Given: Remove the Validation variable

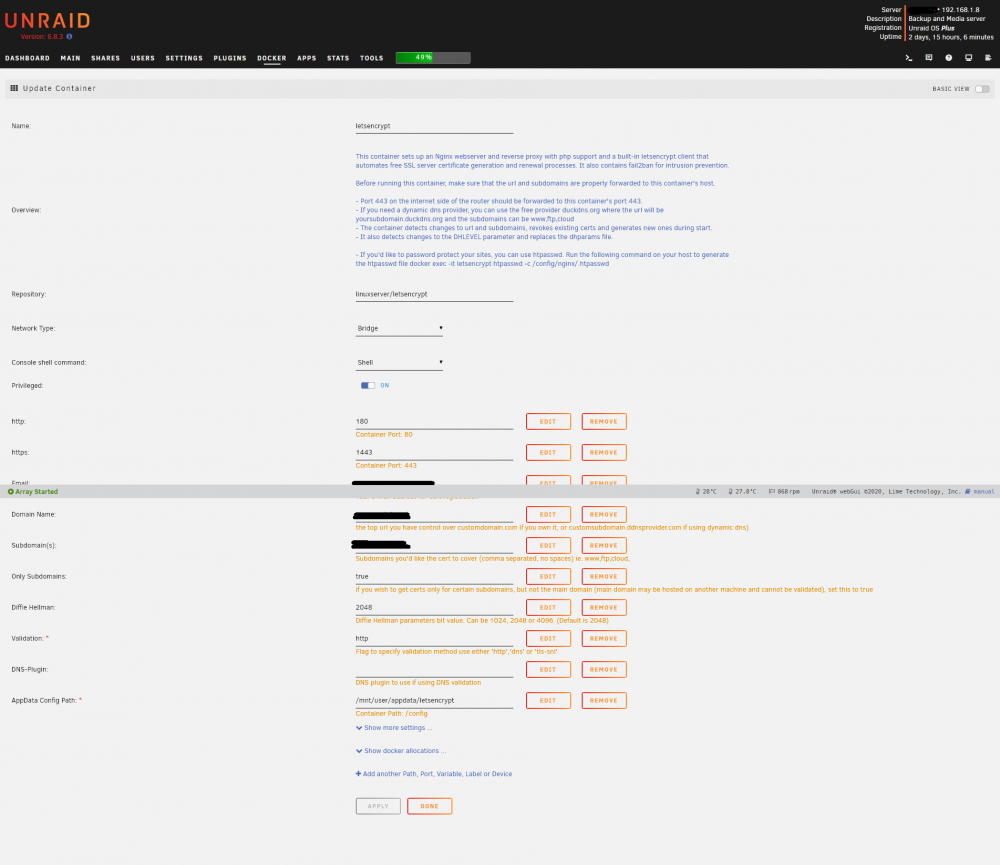Looking at the screenshot, I should pyautogui.click(x=603, y=639).
